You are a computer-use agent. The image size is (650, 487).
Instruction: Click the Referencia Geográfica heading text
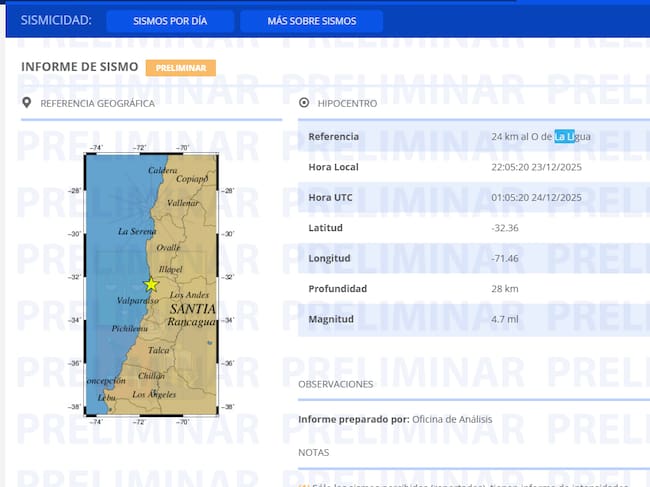pos(97,103)
